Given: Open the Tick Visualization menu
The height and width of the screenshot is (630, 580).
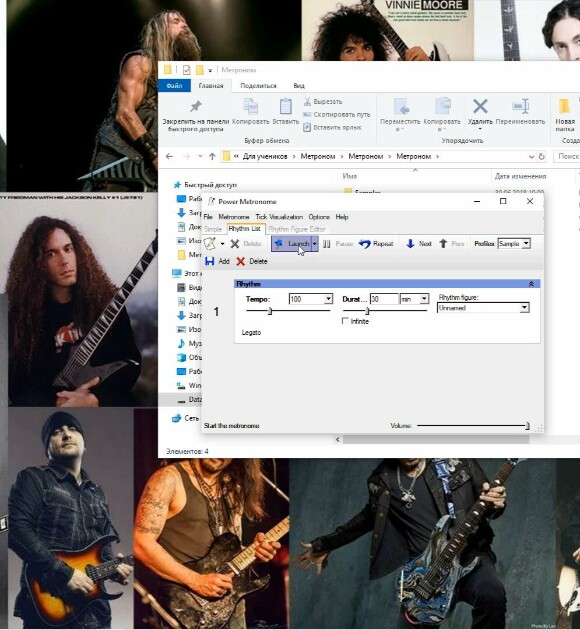Looking at the screenshot, I should tap(279, 217).
